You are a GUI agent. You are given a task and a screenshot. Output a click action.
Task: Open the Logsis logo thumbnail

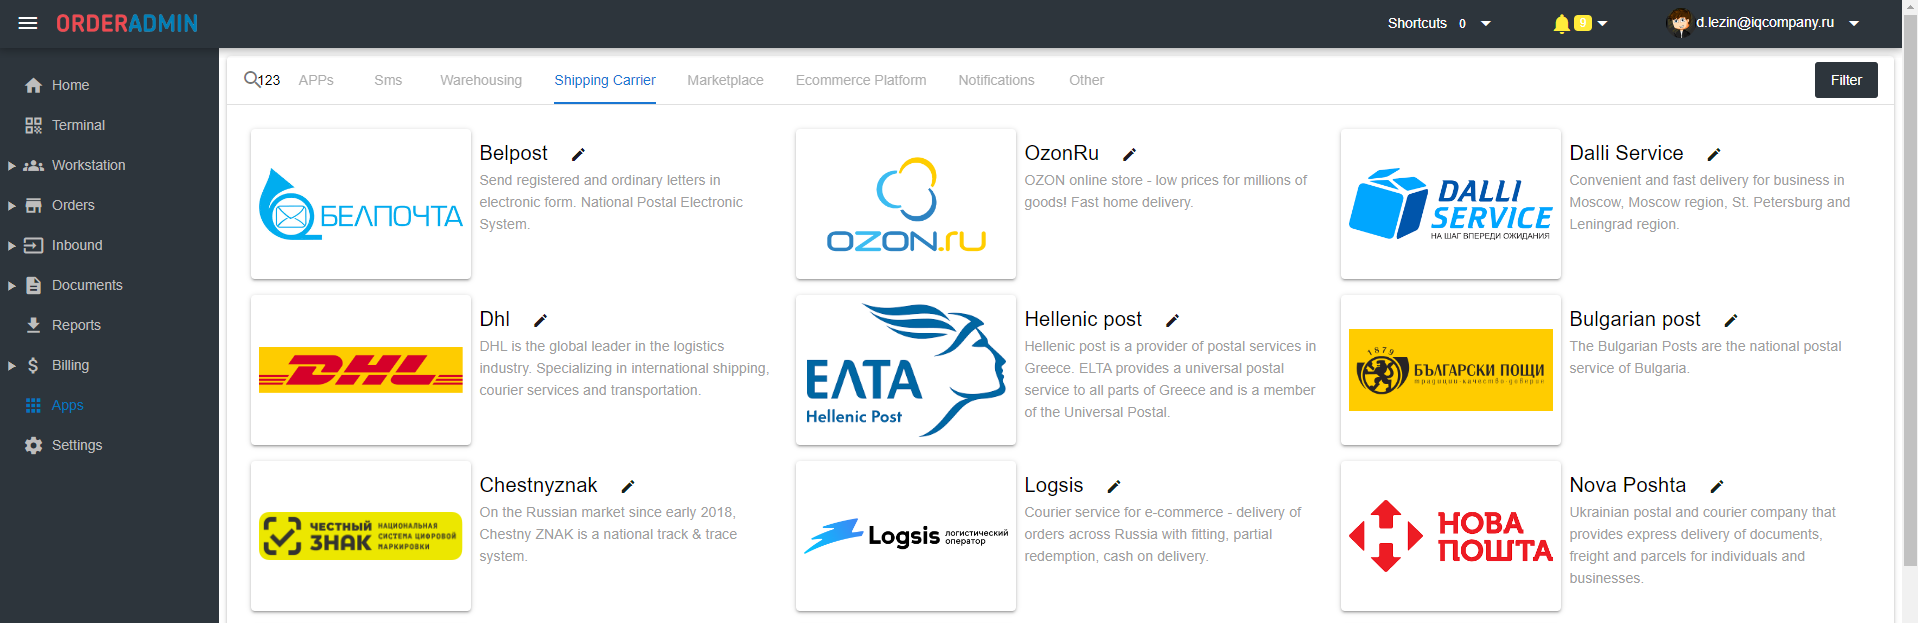tap(906, 536)
